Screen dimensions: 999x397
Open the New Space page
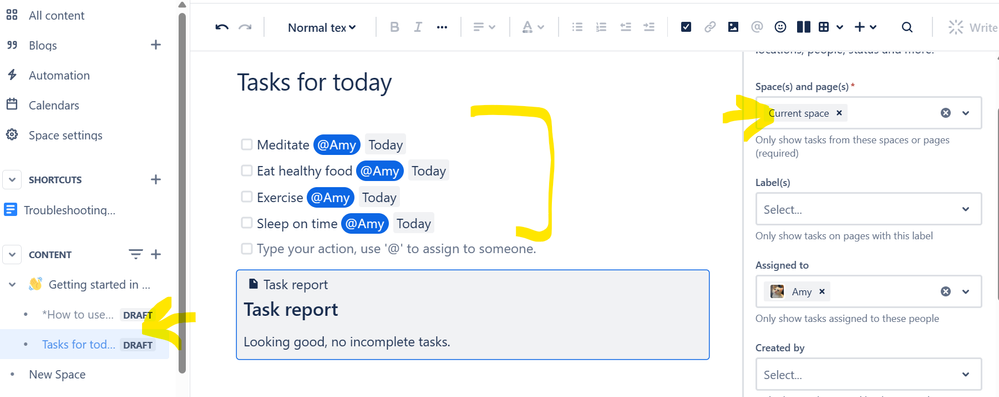(x=57, y=375)
